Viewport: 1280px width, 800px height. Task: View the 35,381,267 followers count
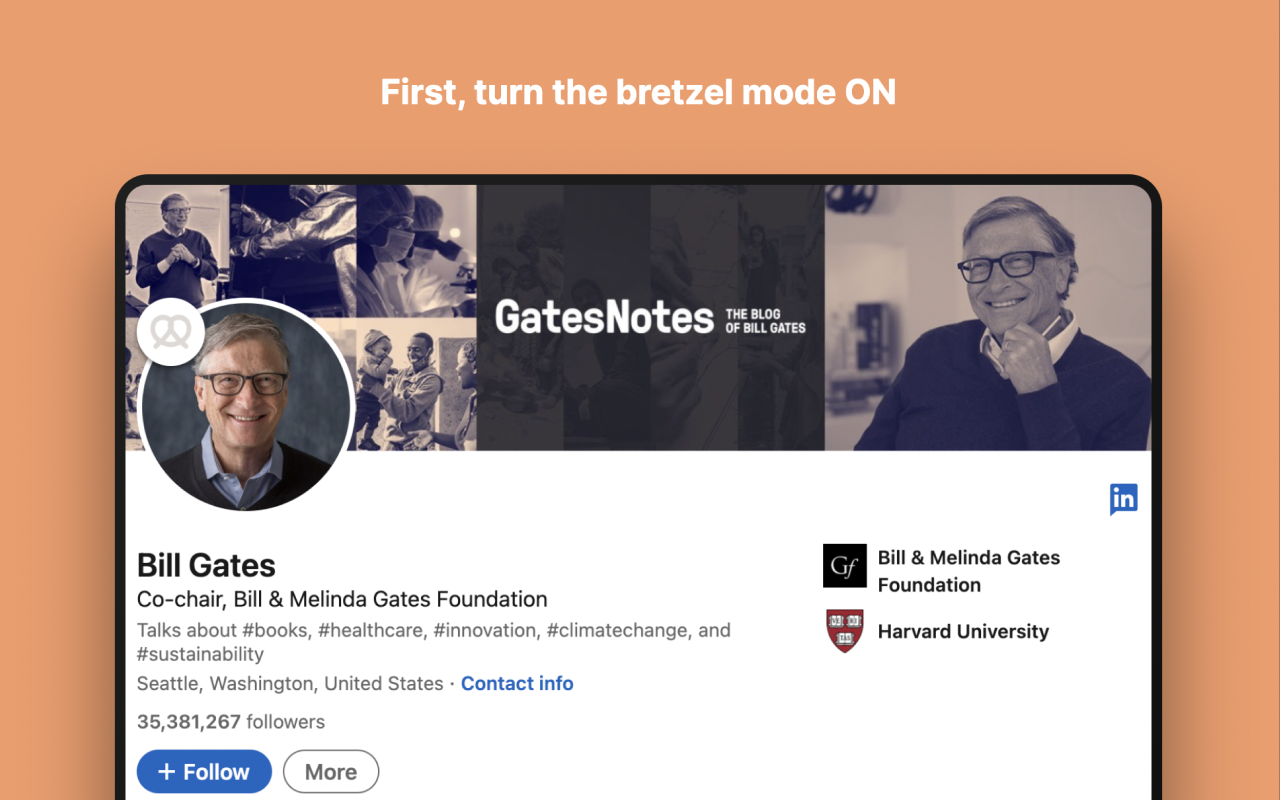pyautogui.click(x=231, y=722)
